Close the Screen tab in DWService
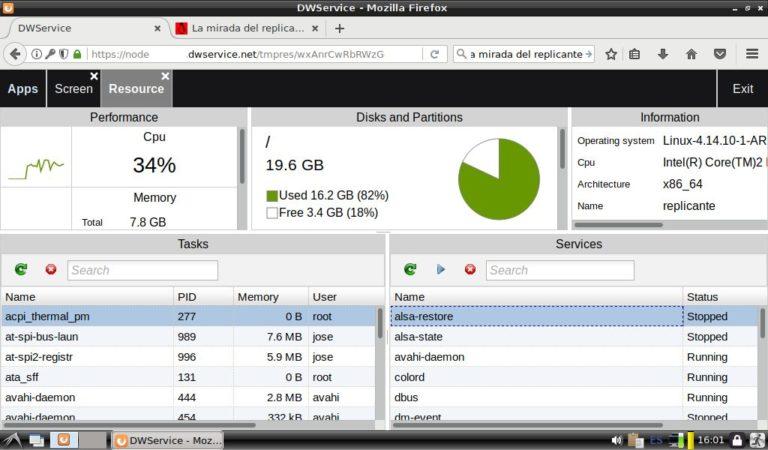The width and height of the screenshot is (768, 450). tap(94, 76)
